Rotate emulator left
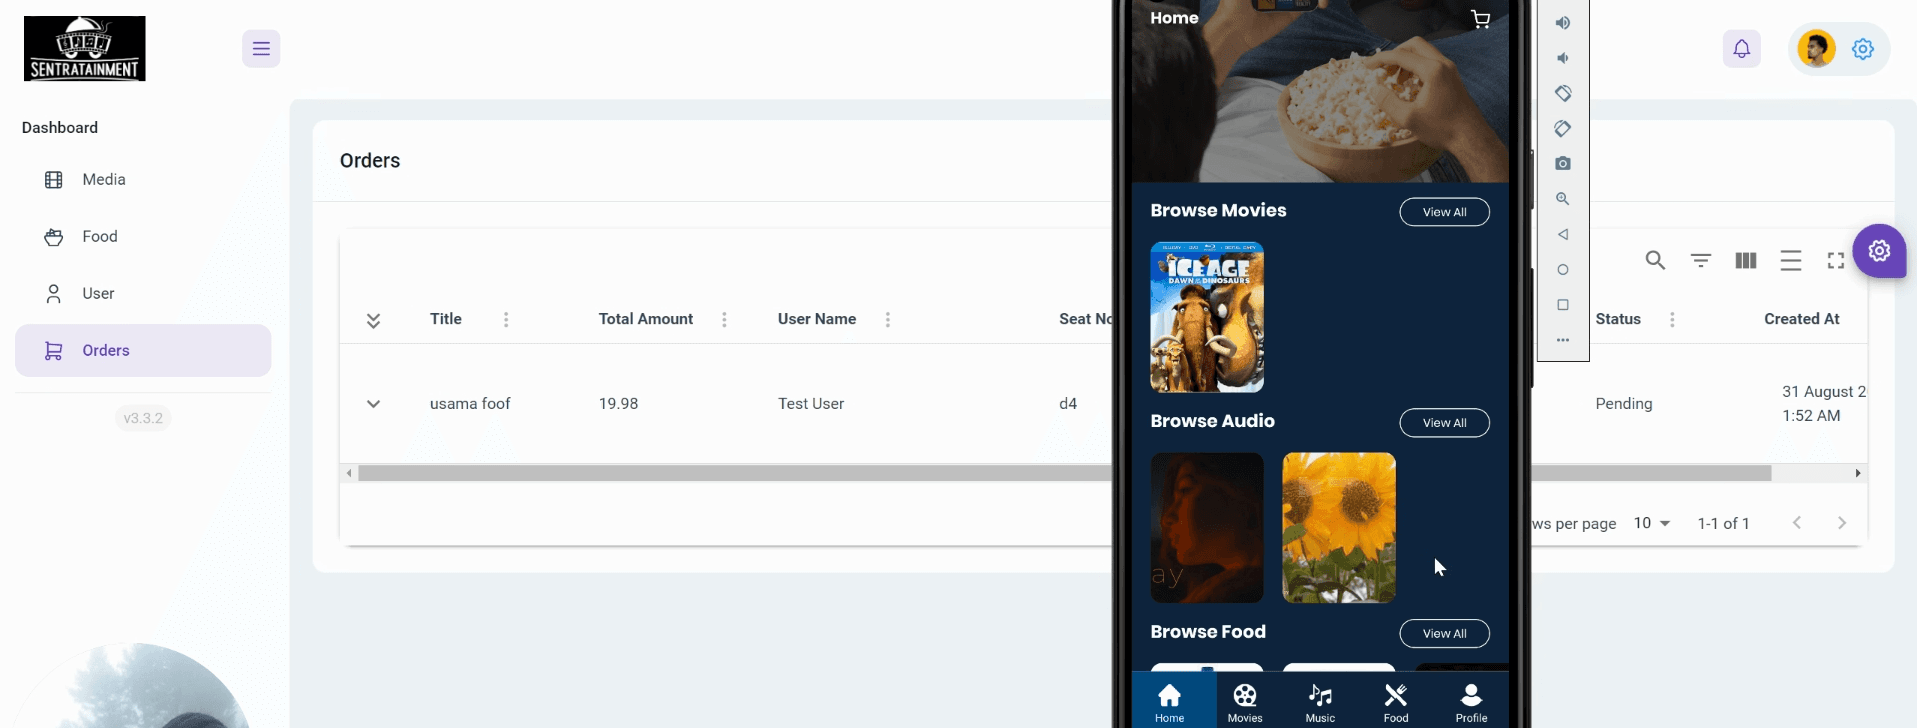The image size is (1917, 728). point(1563,93)
